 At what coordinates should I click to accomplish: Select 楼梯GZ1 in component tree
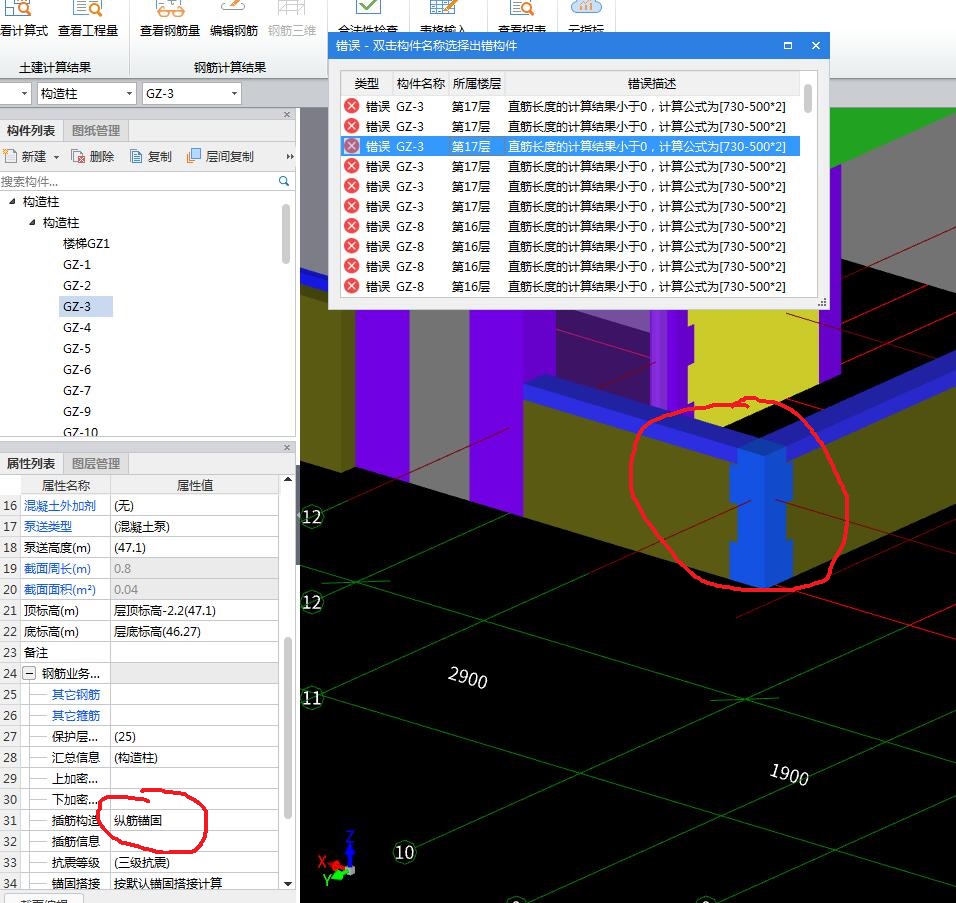(x=86, y=244)
